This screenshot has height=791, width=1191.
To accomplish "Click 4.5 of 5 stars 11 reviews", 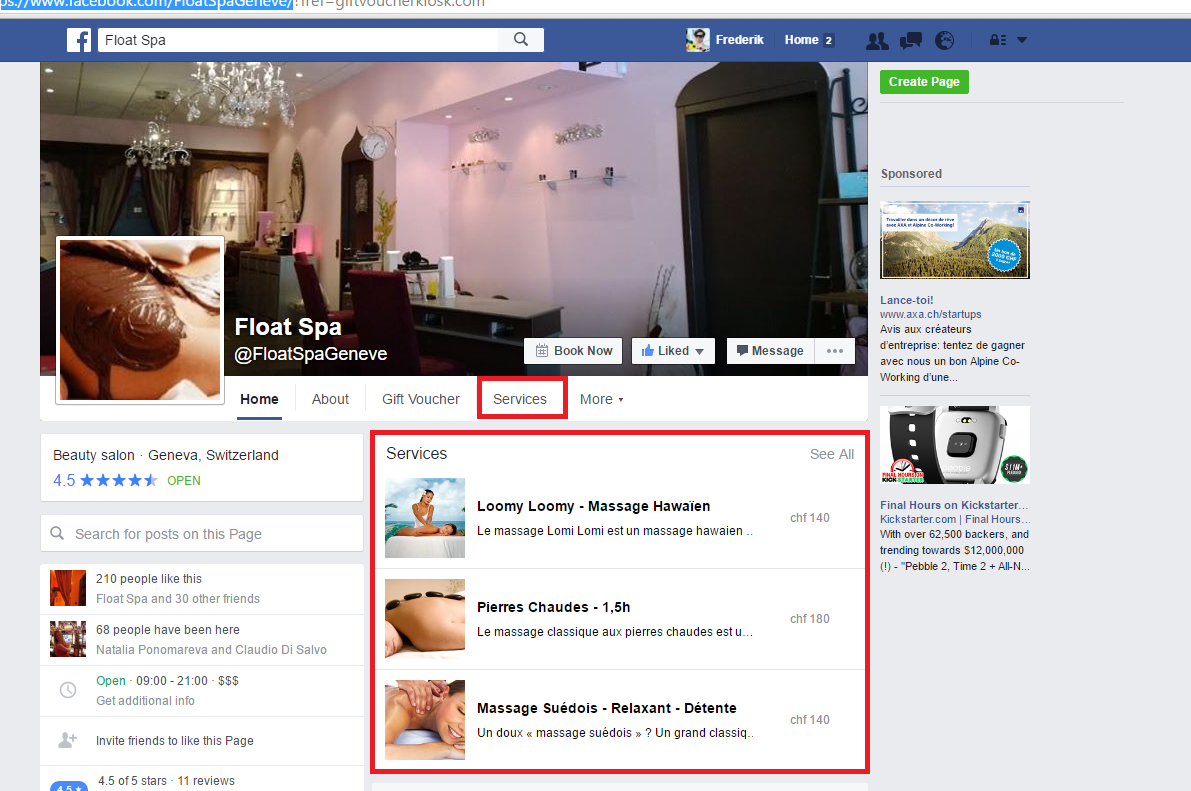I will pos(166,780).
